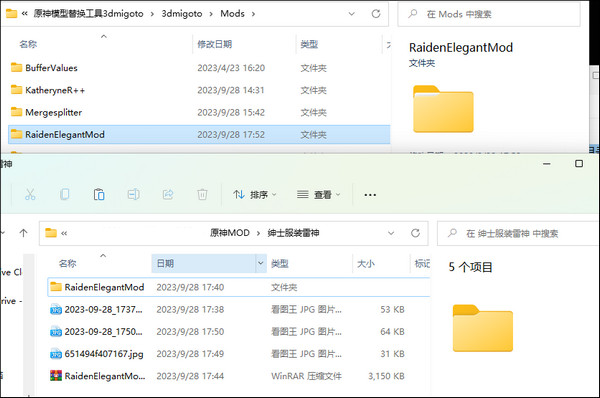Click the folder icon in upper address bar
Screen dimensions: 600x398
pyautogui.click(x=11, y=14)
